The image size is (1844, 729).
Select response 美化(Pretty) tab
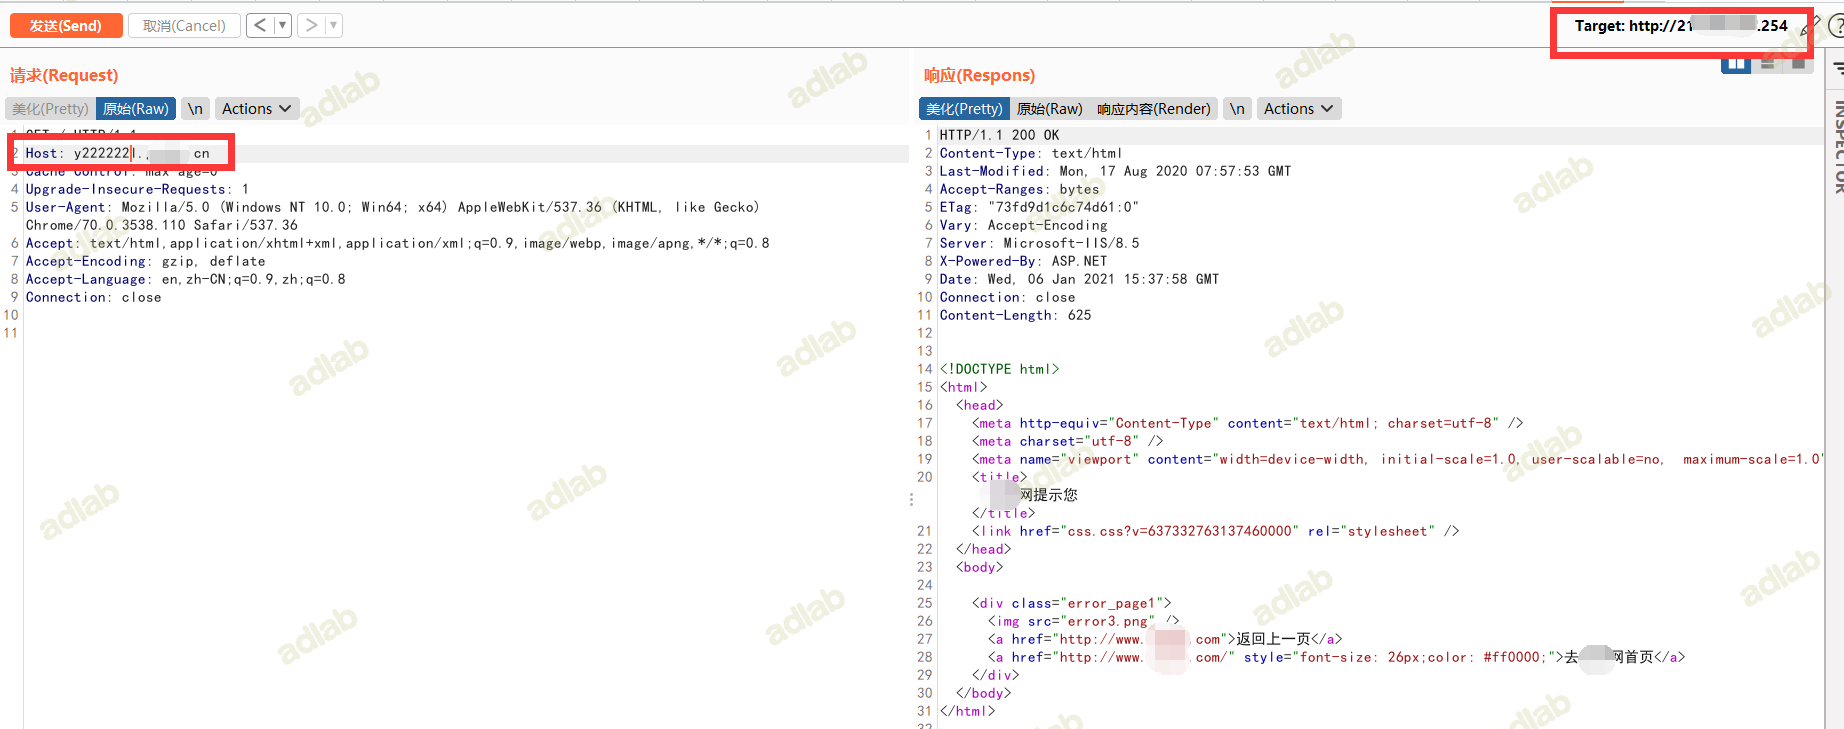964,109
